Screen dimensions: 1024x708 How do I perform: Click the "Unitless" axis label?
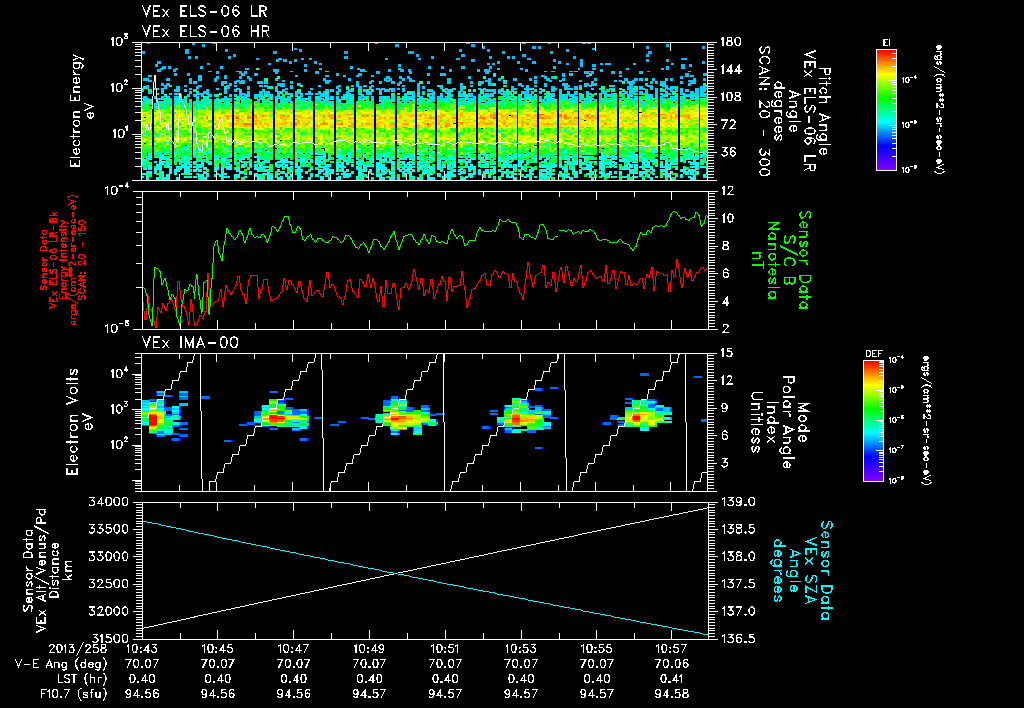click(756, 422)
